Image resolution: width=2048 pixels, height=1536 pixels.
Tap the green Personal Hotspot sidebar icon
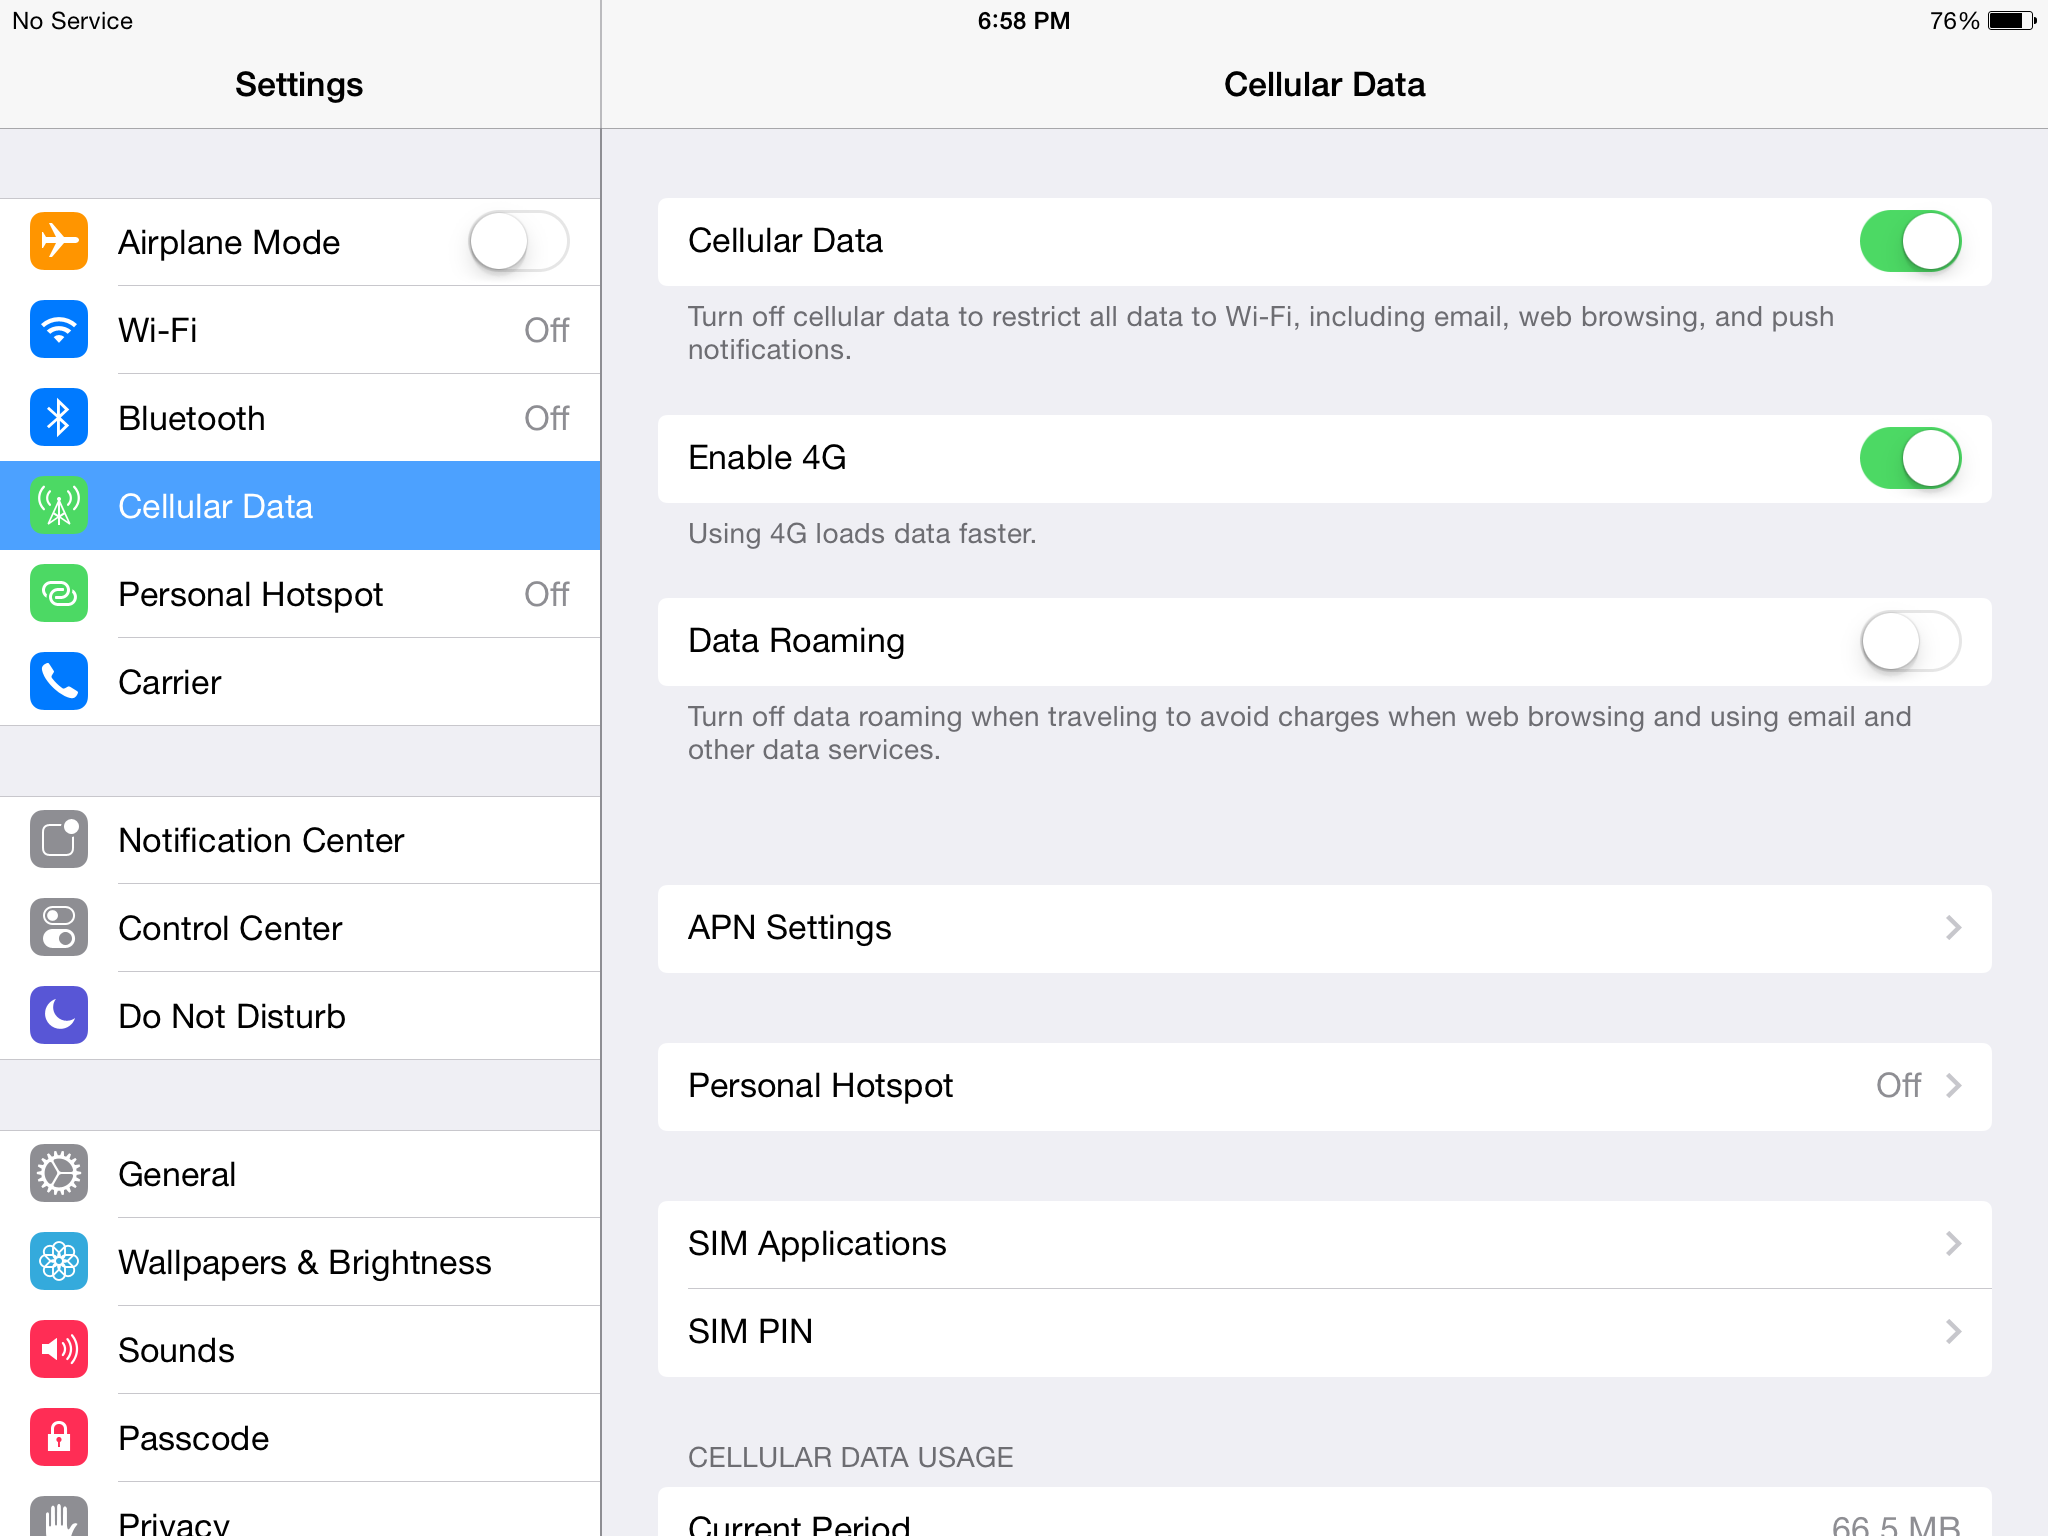click(x=59, y=593)
